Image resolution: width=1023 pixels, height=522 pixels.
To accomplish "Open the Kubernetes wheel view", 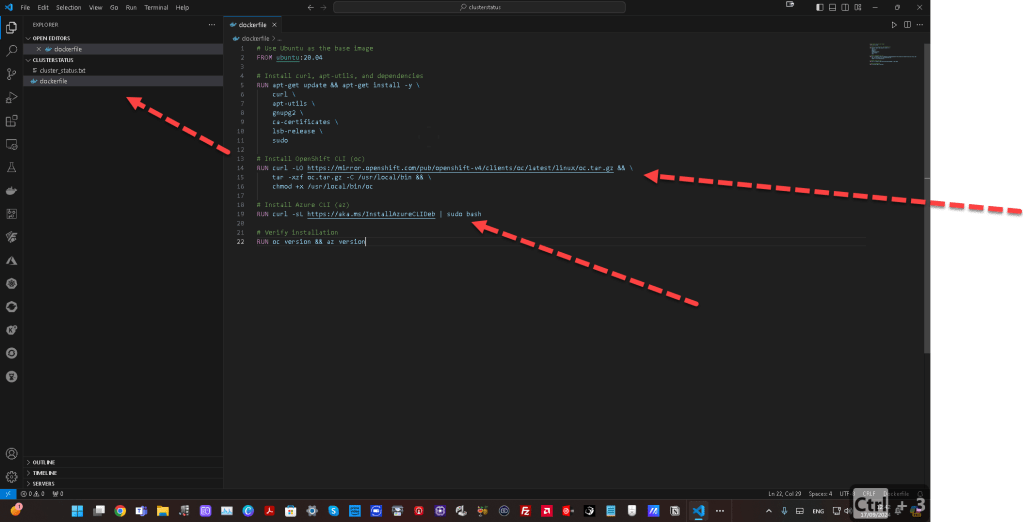I will pyautogui.click(x=11, y=284).
